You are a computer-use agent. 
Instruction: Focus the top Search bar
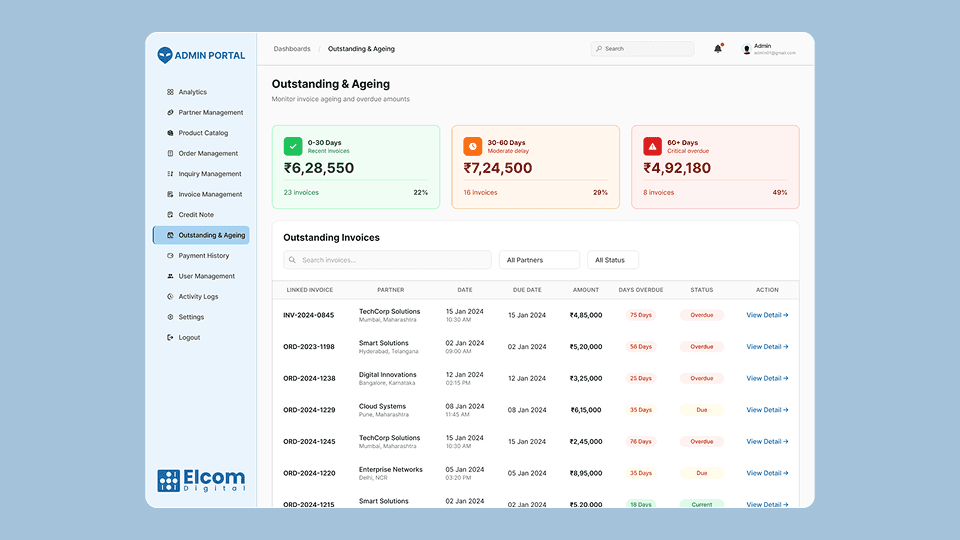[x=642, y=48]
